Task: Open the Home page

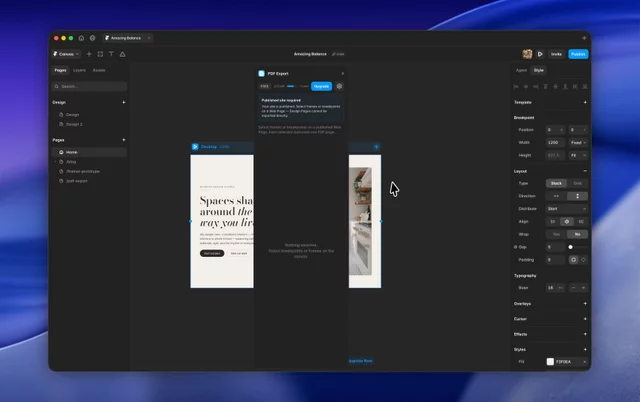Action: (x=89, y=152)
